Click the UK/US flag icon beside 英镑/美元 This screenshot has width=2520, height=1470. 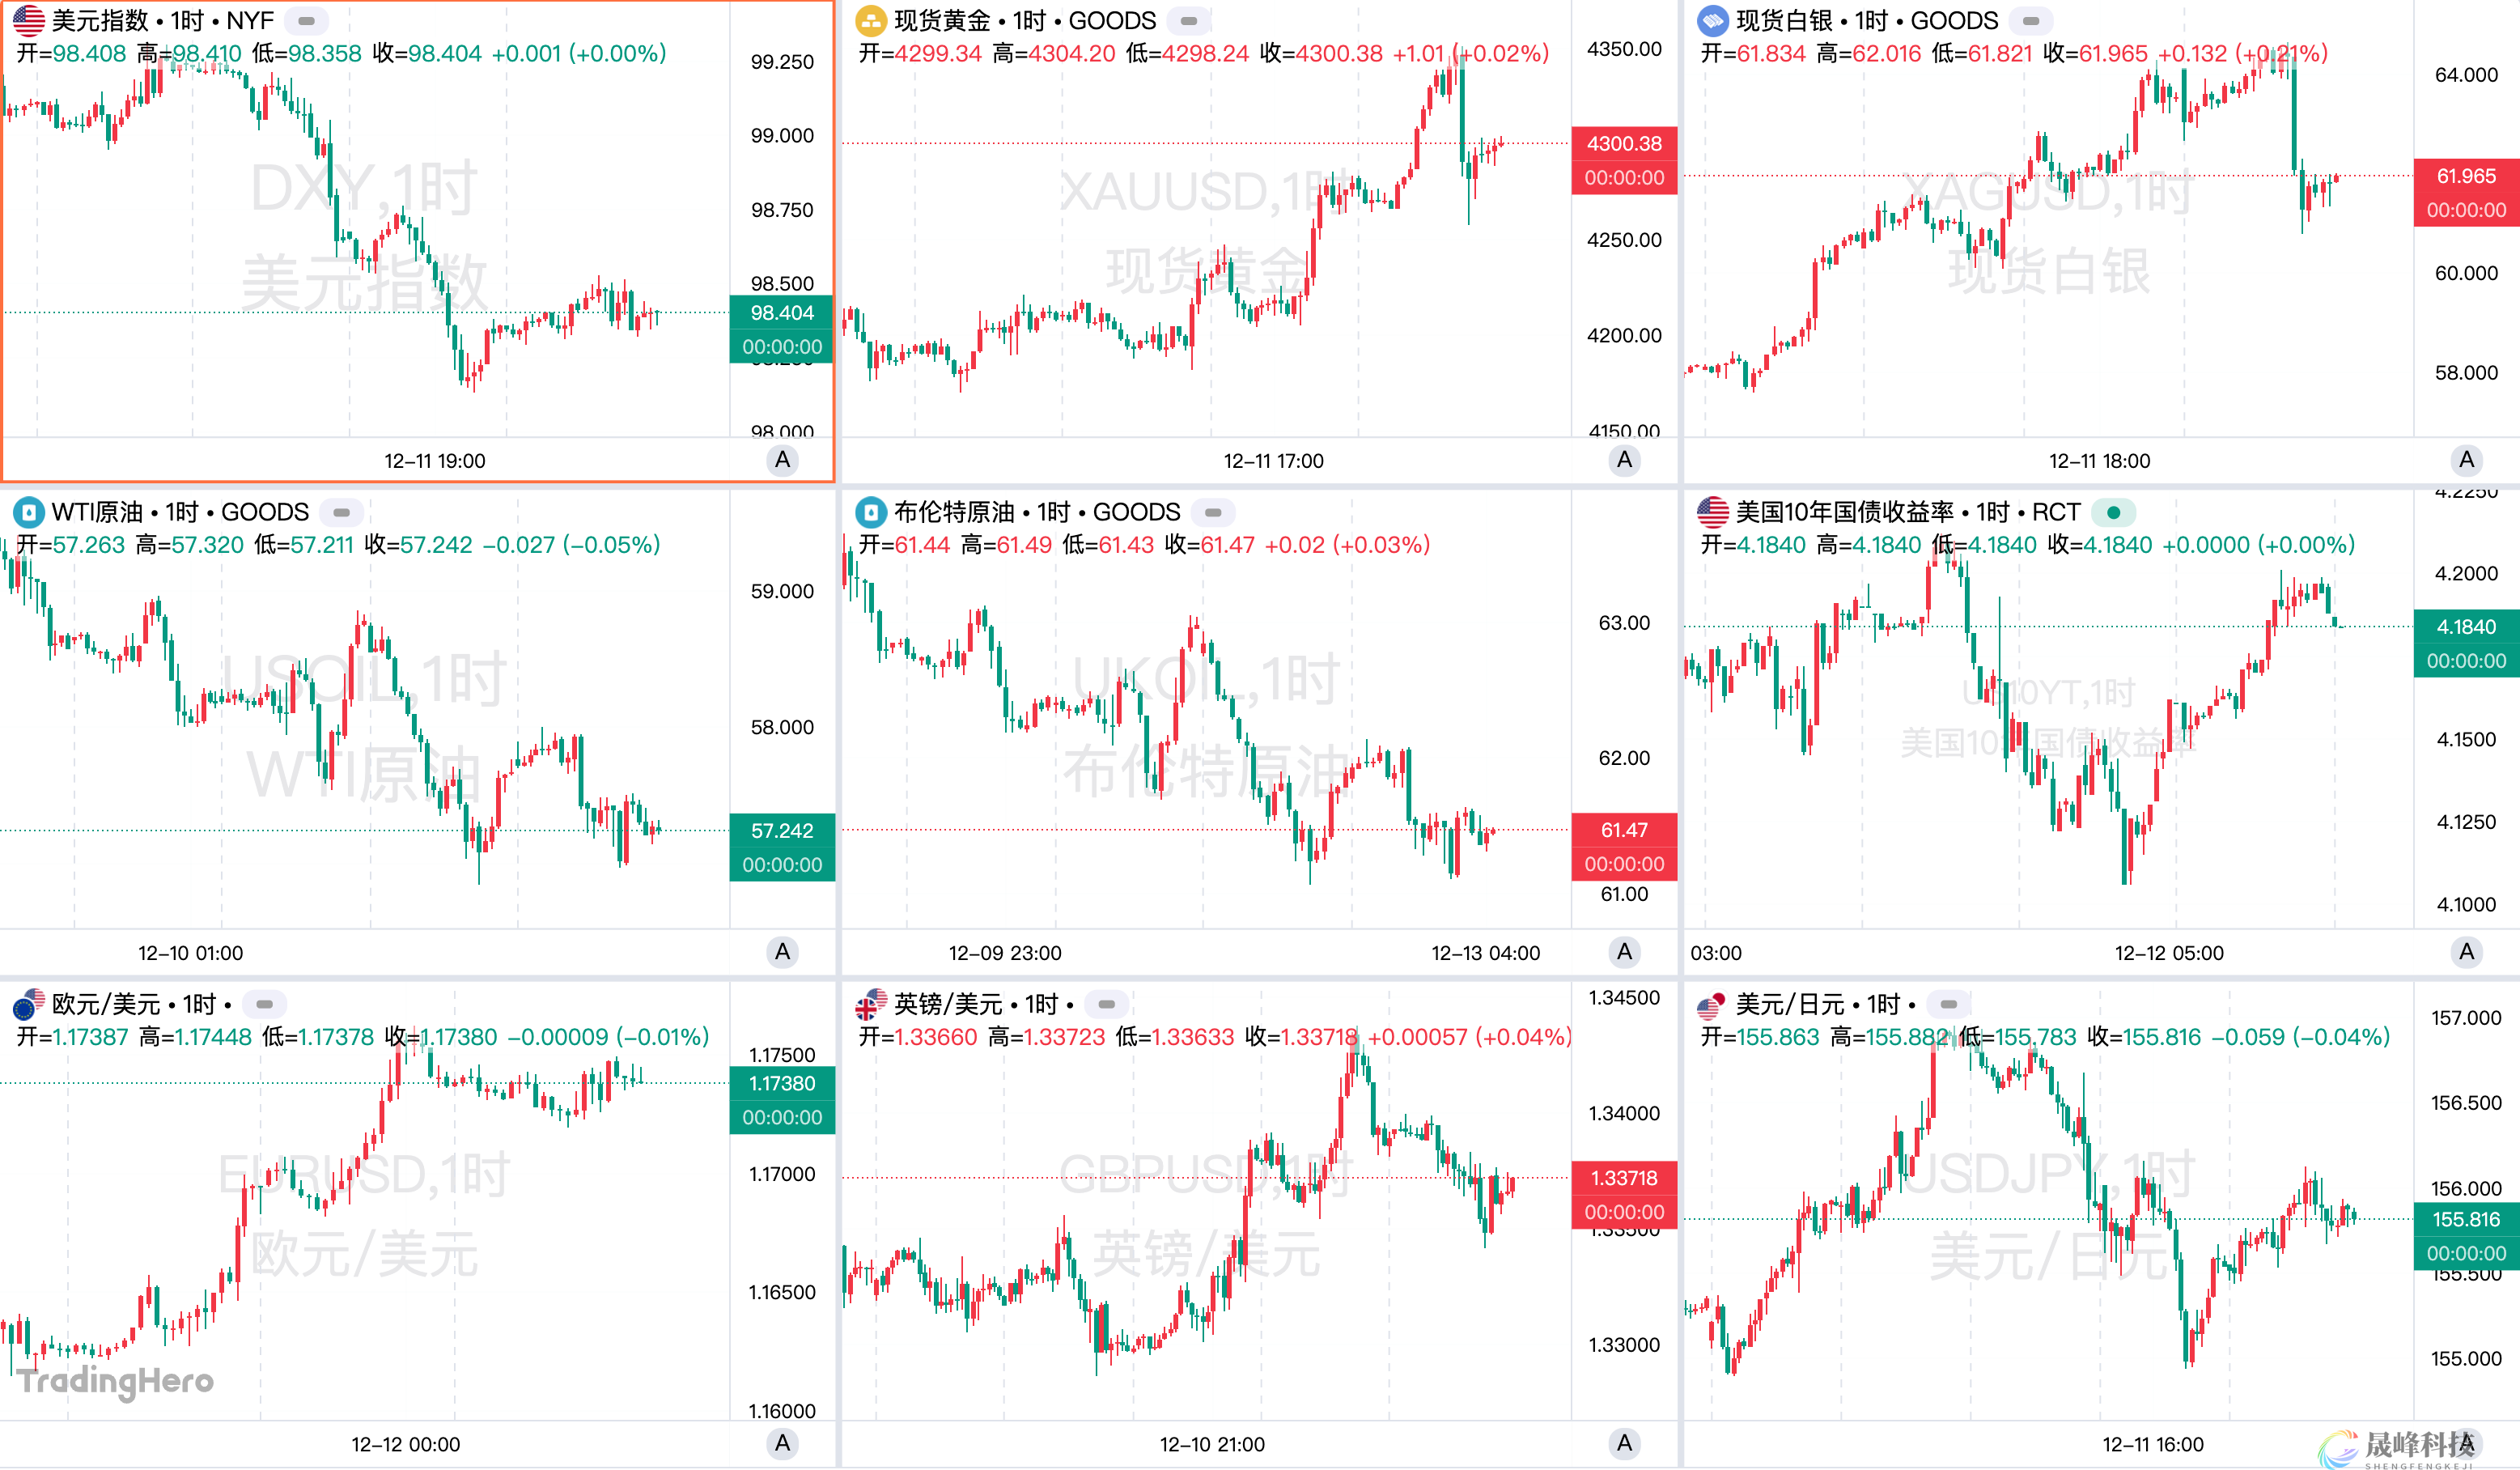(871, 1003)
